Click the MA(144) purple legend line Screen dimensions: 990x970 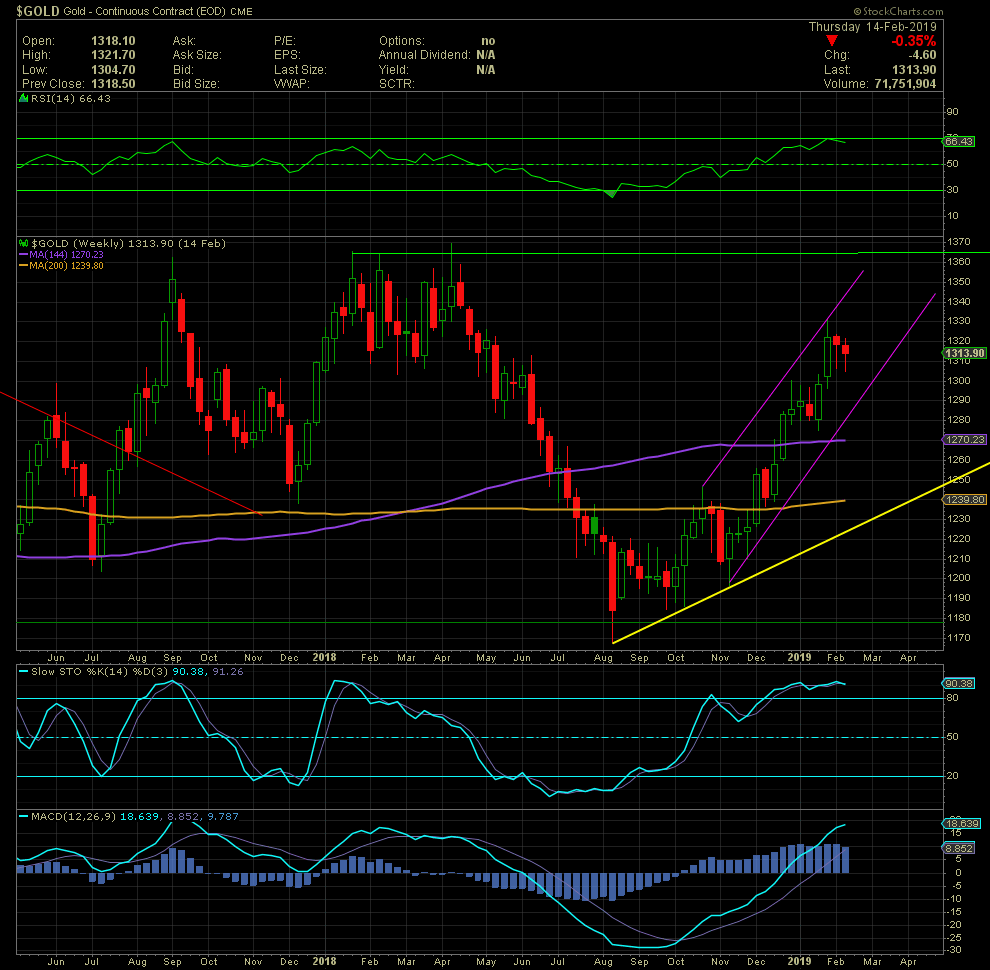(25, 255)
